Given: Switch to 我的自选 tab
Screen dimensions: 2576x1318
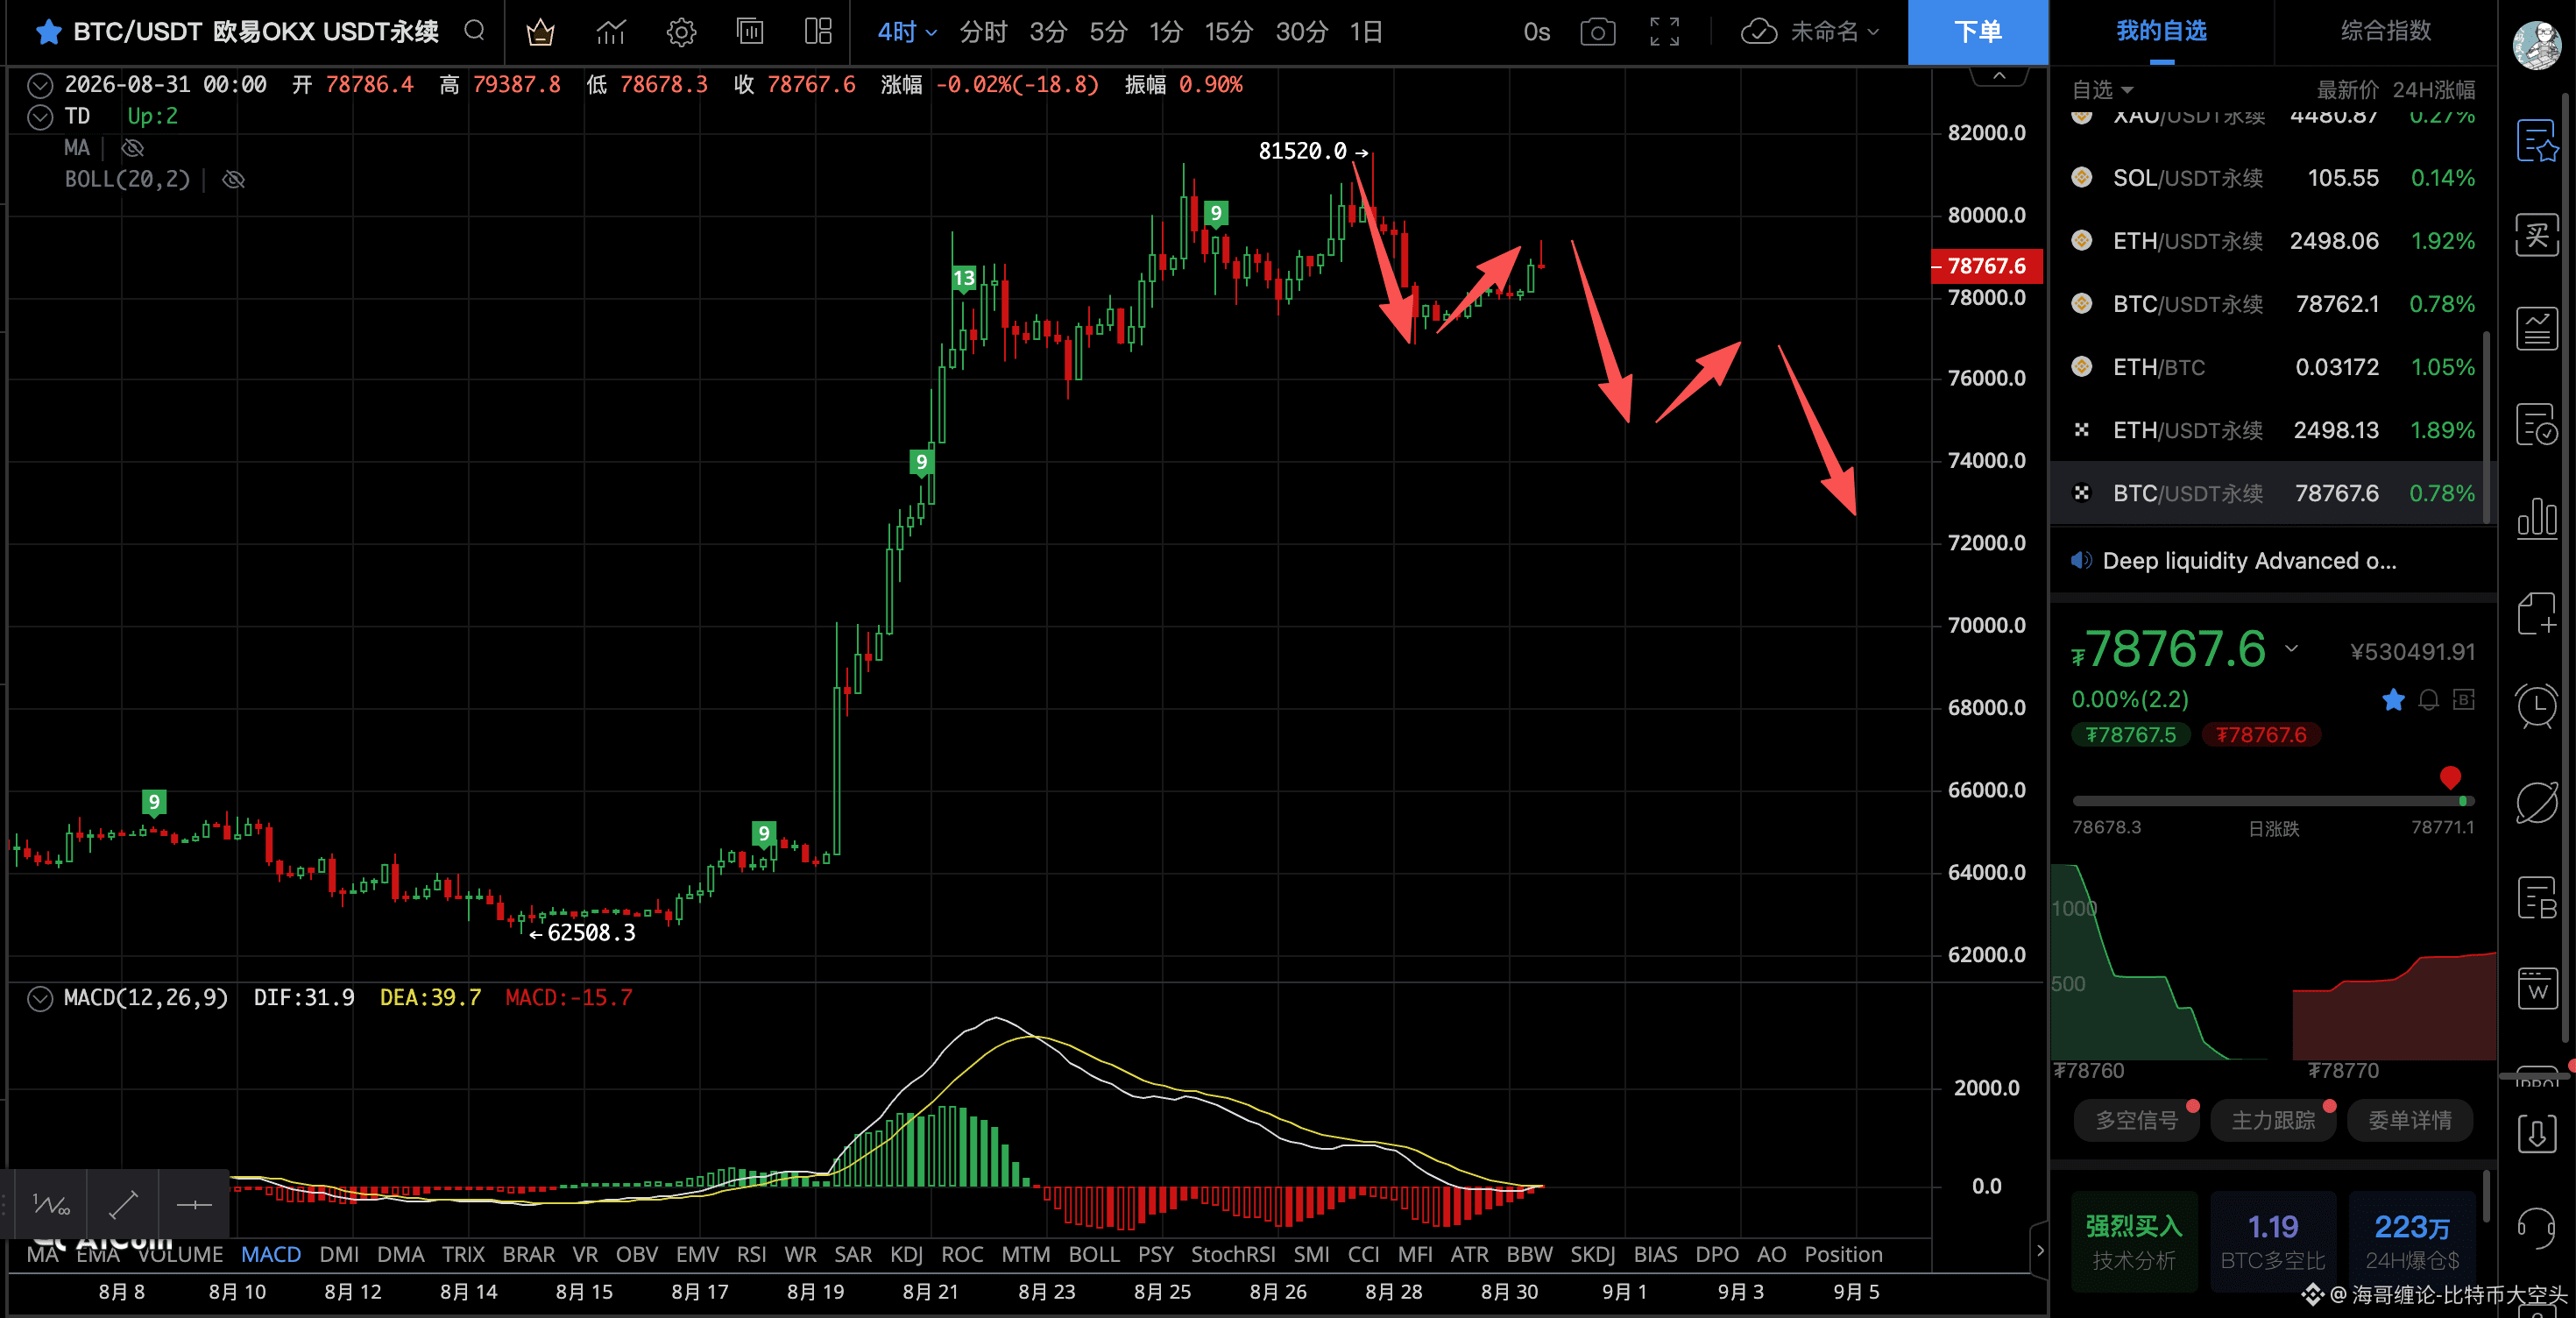Looking at the screenshot, I should click(2162, 32).
